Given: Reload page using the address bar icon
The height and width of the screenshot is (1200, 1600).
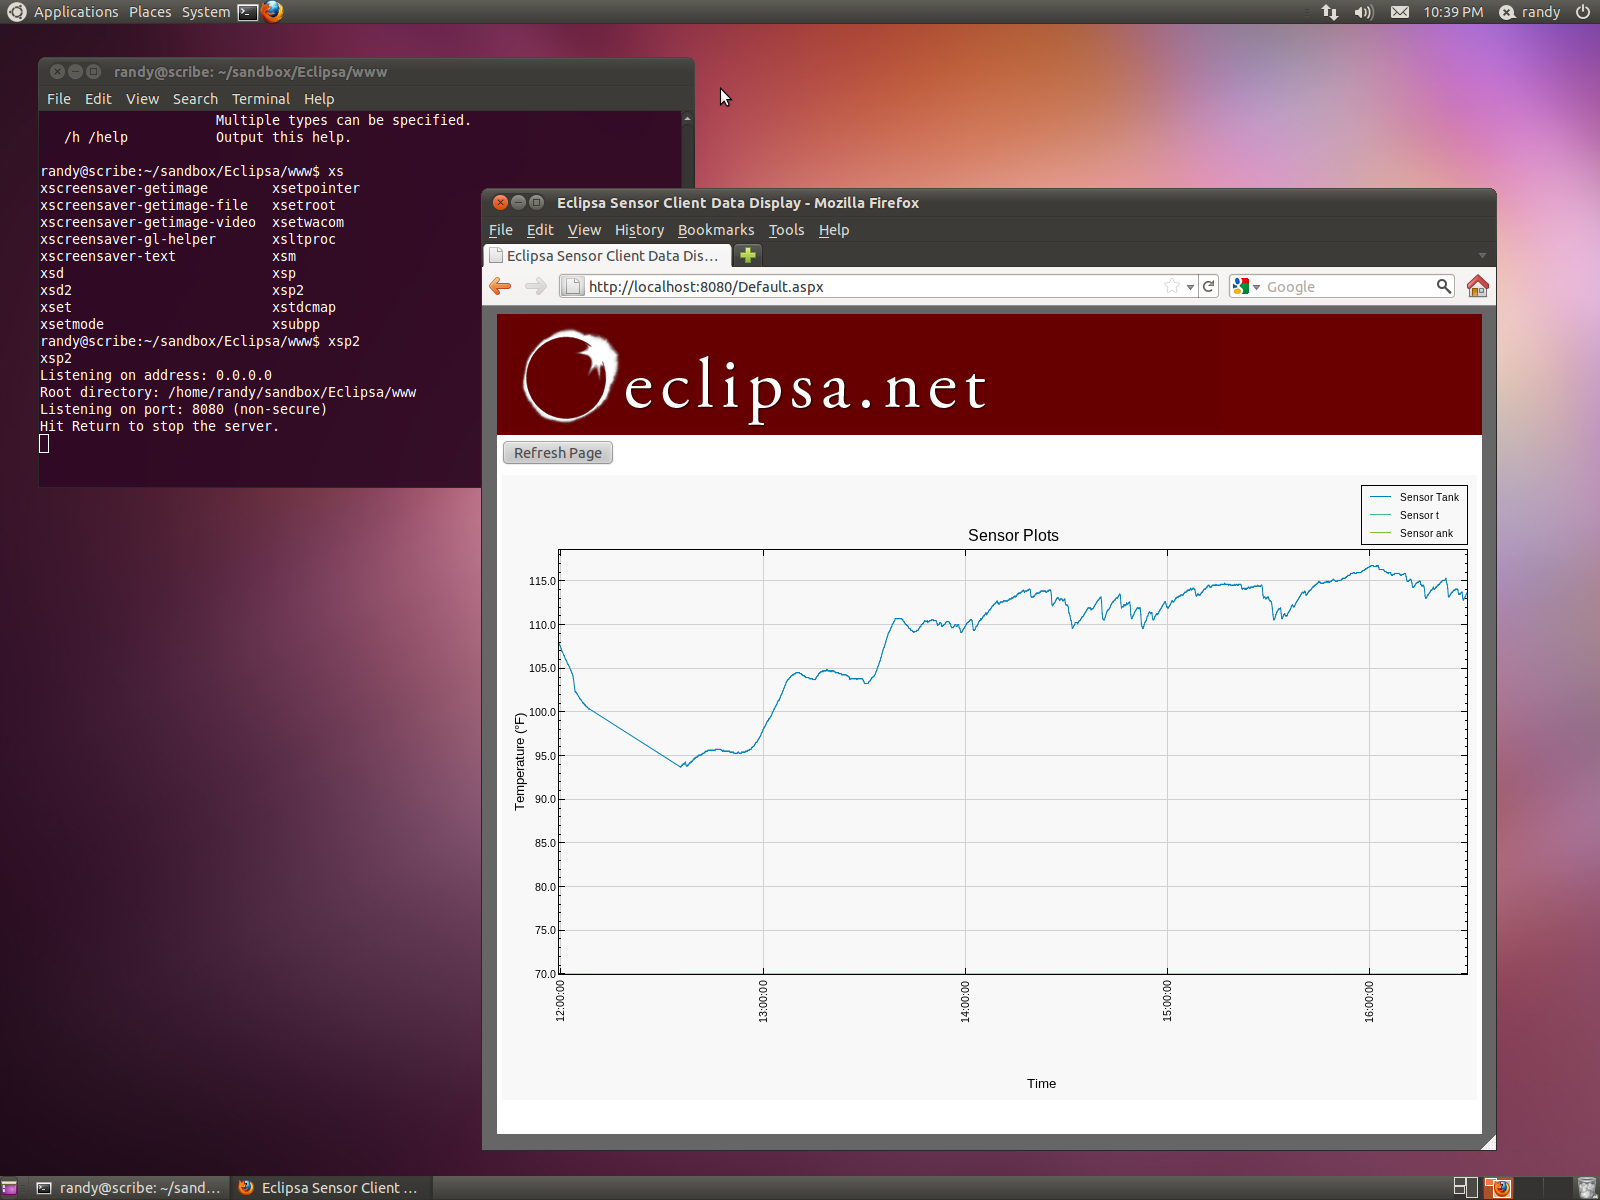Looking at the screenshot, I should 1209,287.
